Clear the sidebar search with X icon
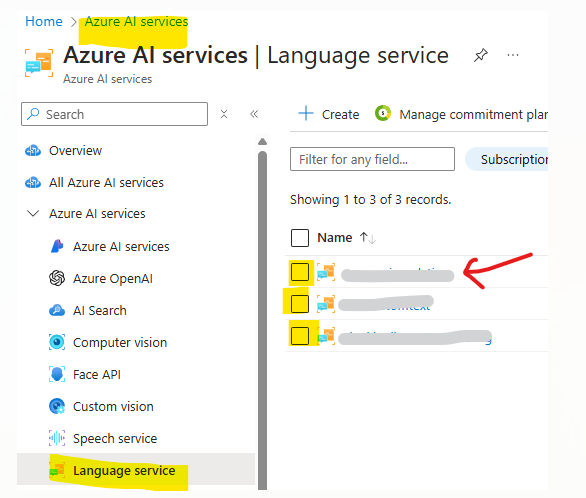586x498 pixels. pyautogui.click(x=224, y=114)
